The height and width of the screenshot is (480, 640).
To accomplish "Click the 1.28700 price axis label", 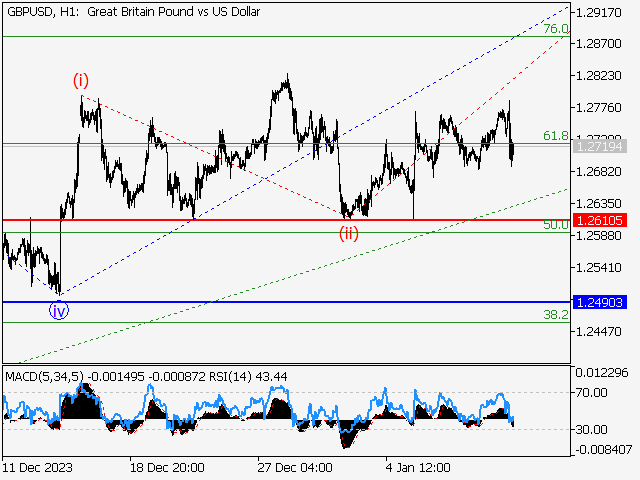I will [x=598, y=43].
